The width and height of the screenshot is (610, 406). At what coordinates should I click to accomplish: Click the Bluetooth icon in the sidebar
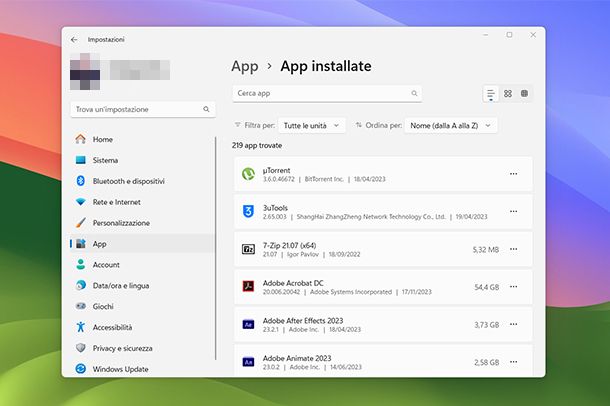81,181
